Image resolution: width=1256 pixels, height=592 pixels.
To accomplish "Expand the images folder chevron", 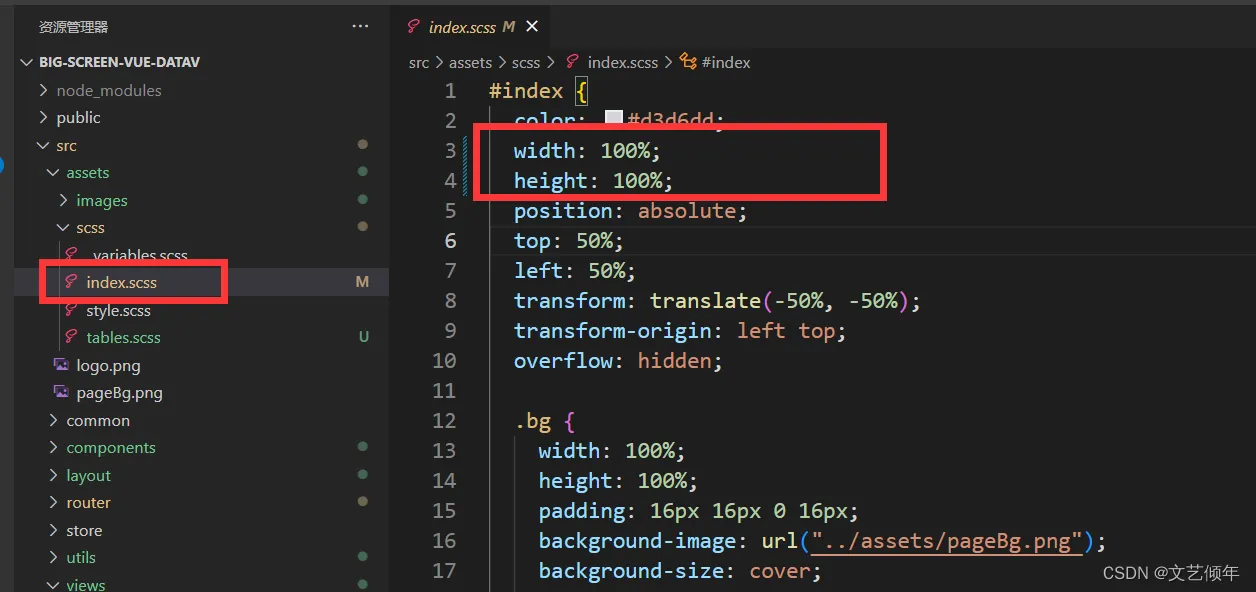I will point(64,200).
